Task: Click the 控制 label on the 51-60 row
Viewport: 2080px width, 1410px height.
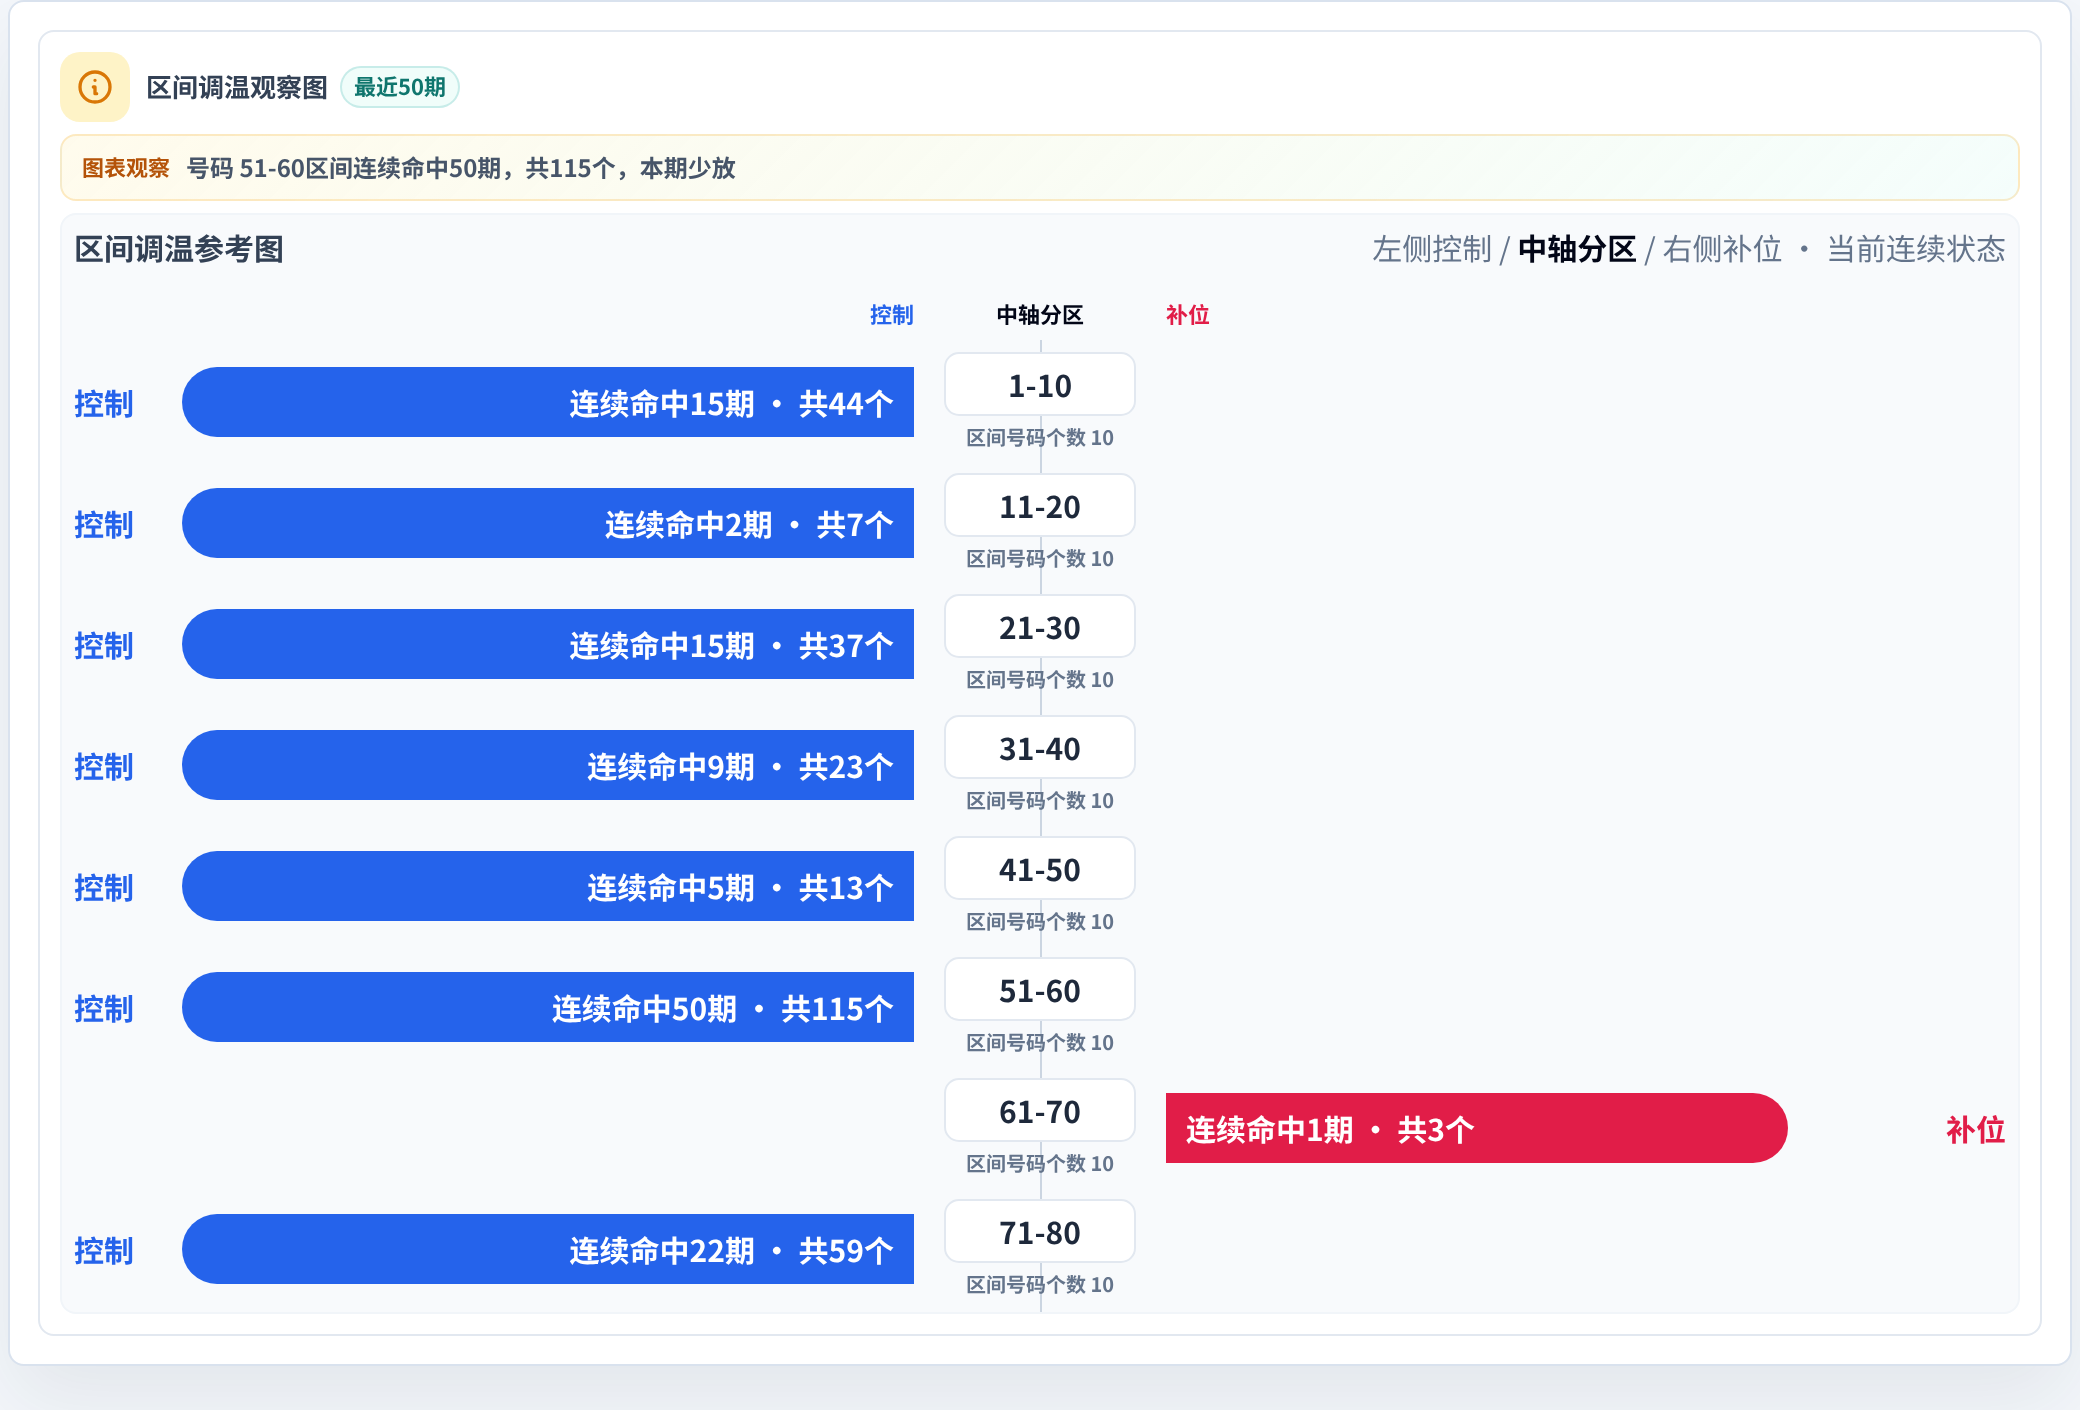Action: tap(104, 1008)
